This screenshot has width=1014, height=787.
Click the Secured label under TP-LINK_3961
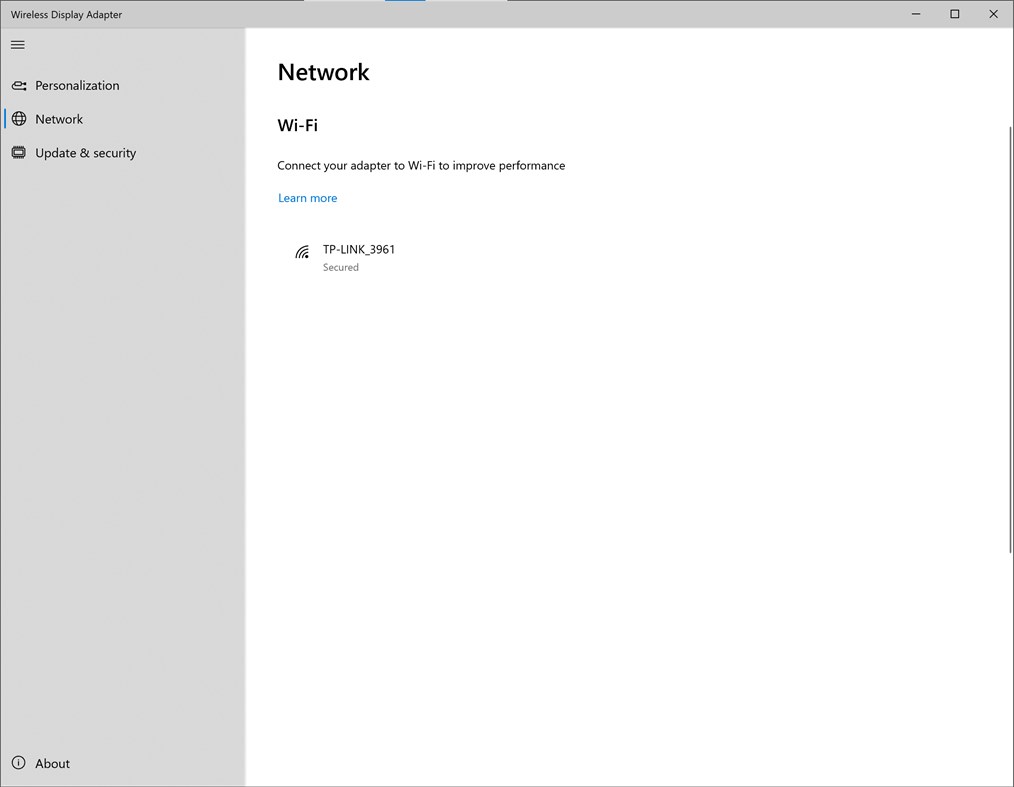pos(340,267)
